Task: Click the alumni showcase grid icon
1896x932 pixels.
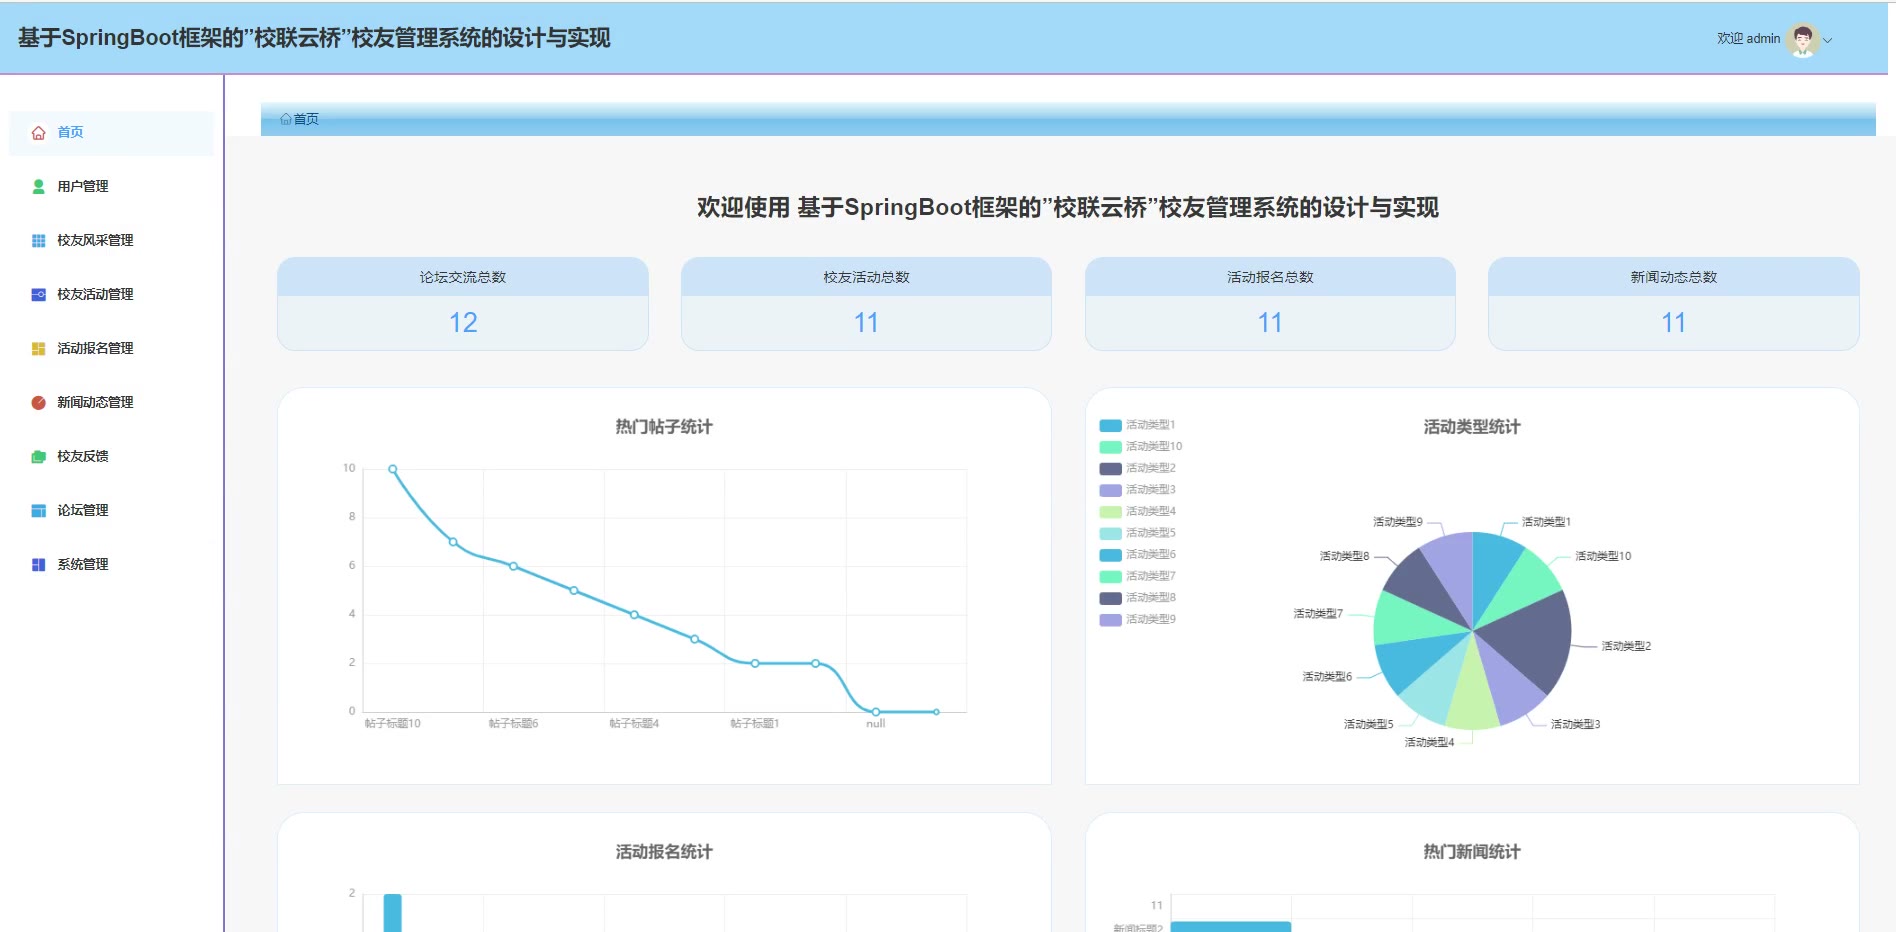Action: click(38, 241)
